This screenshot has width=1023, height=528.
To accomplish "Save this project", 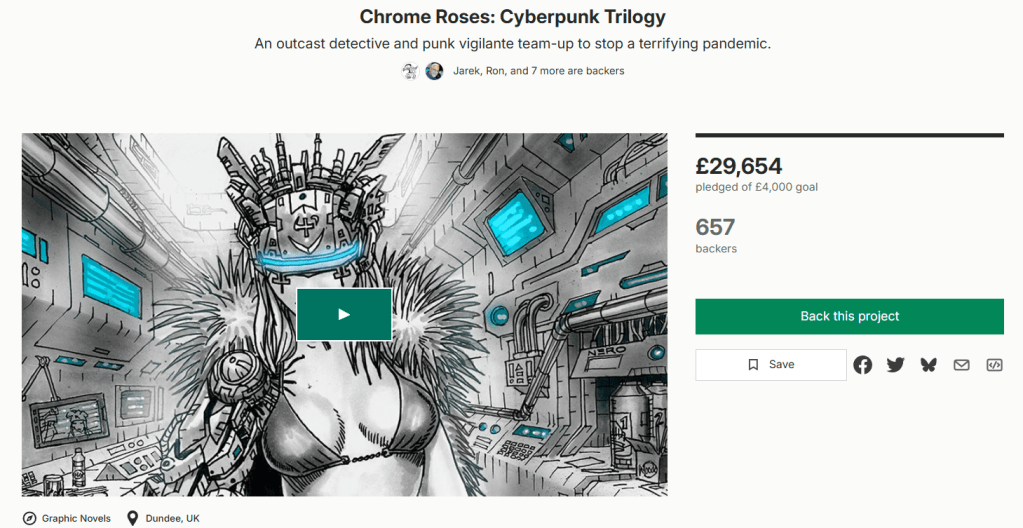I will (x=771, y=365).
